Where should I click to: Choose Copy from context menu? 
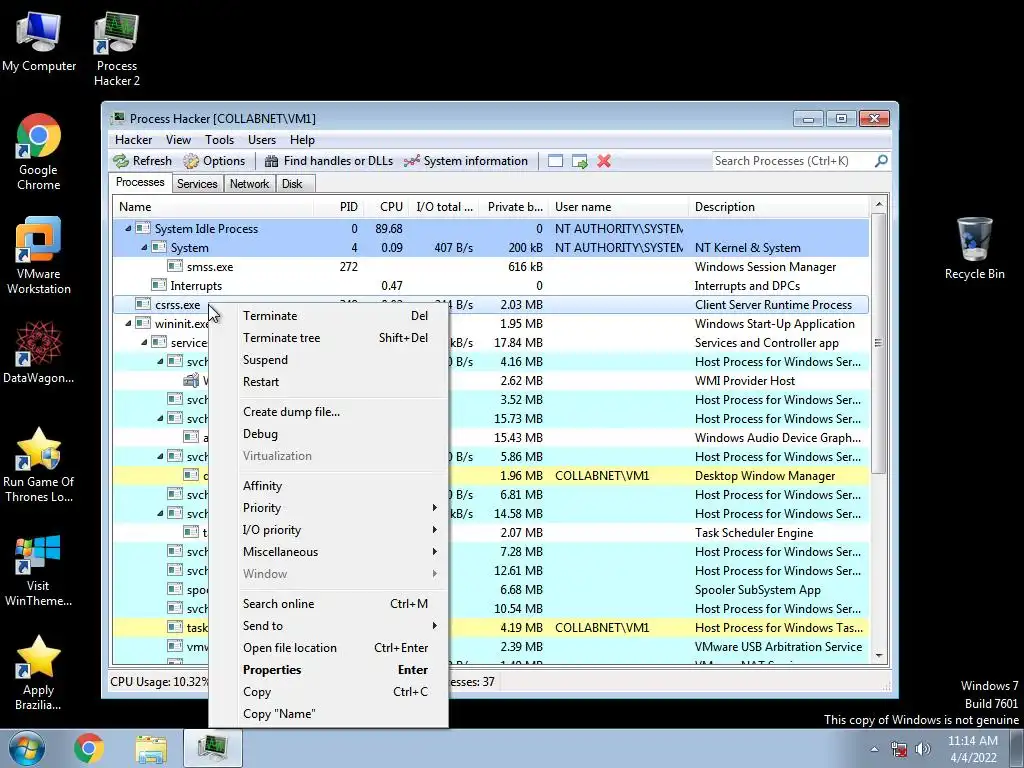tap(338, 692)
